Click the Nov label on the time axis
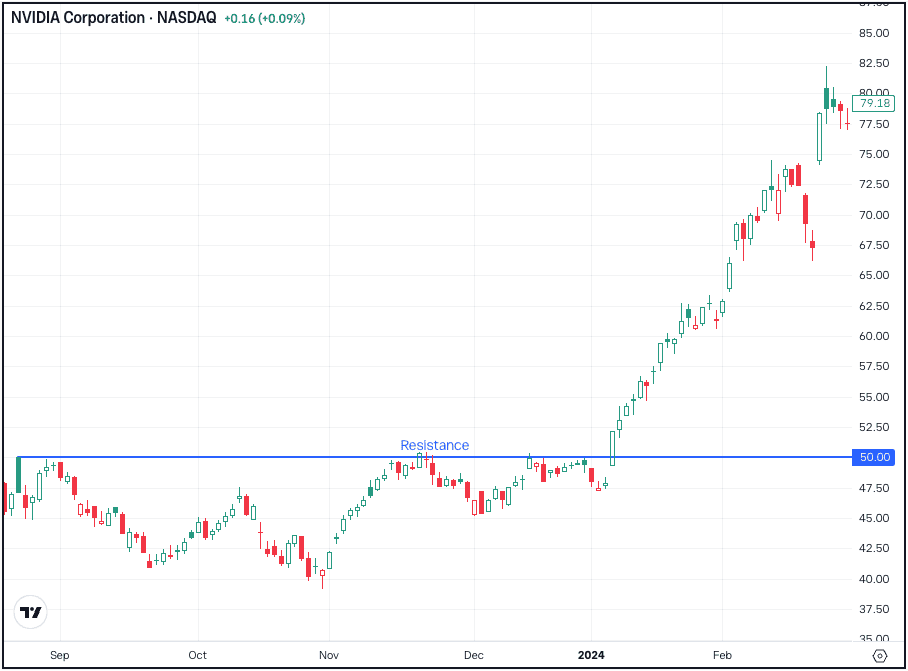908x671 pixels. 328,655
